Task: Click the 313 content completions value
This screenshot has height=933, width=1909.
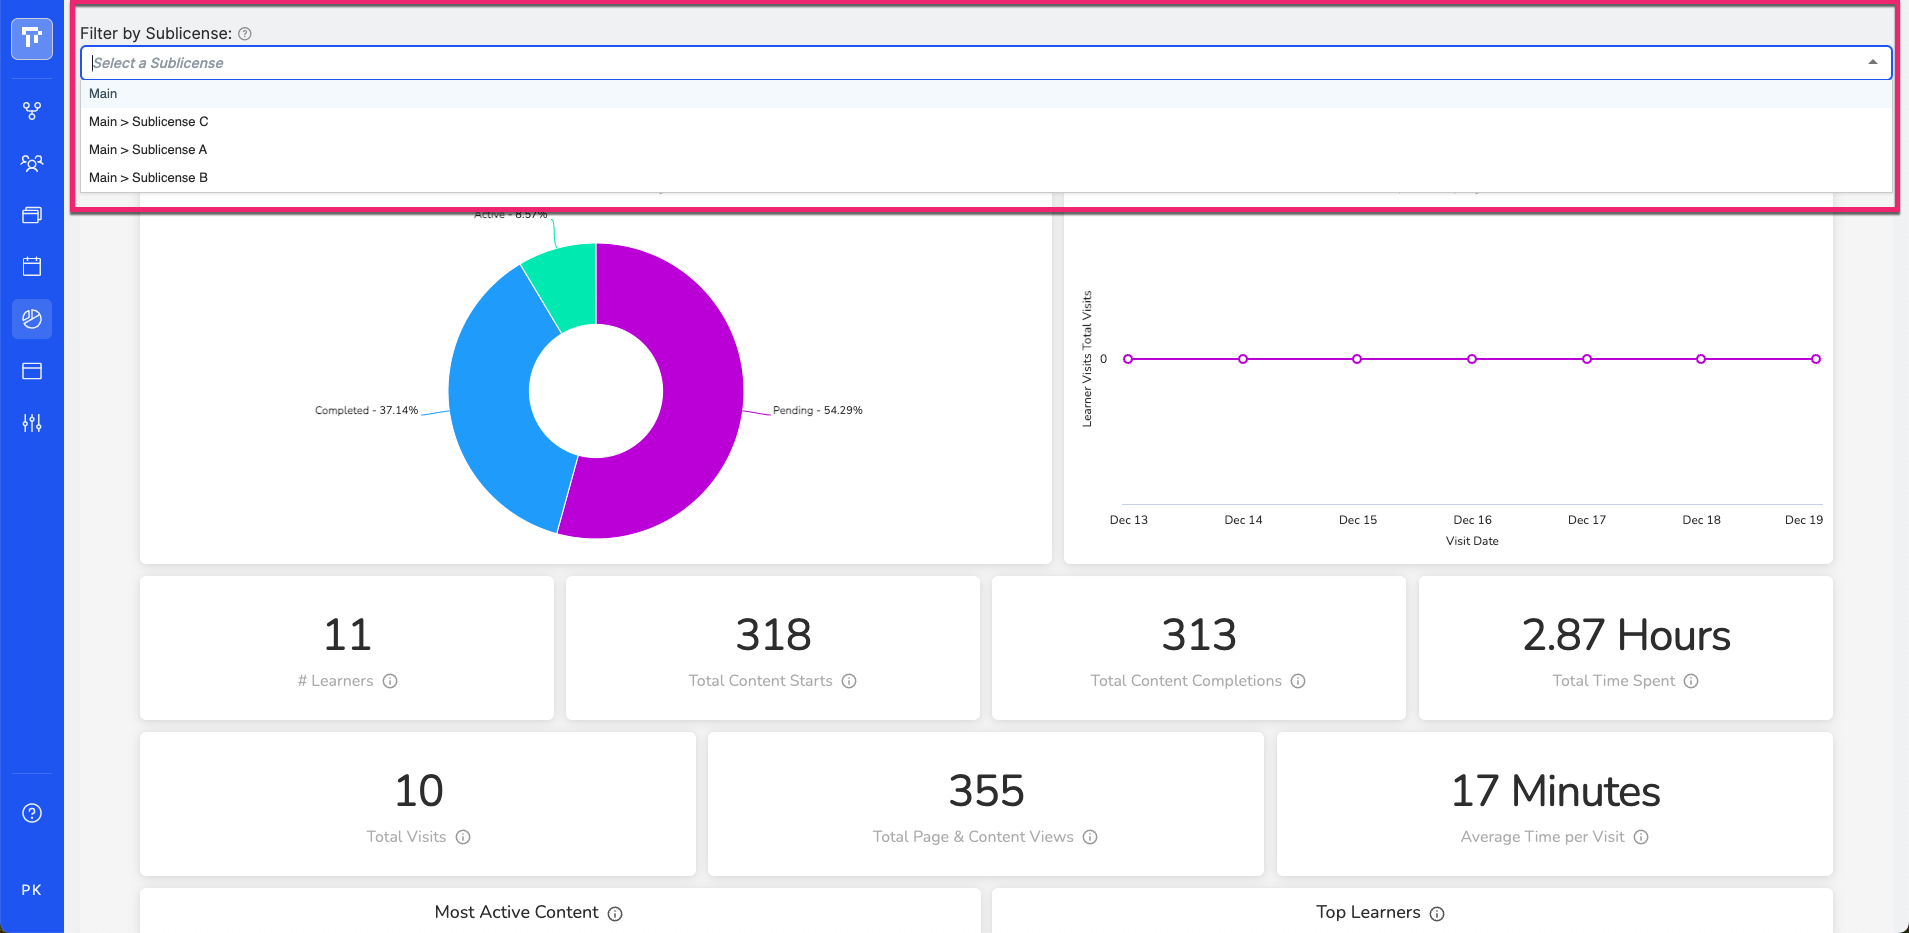Action: [x=1199, y=635]
